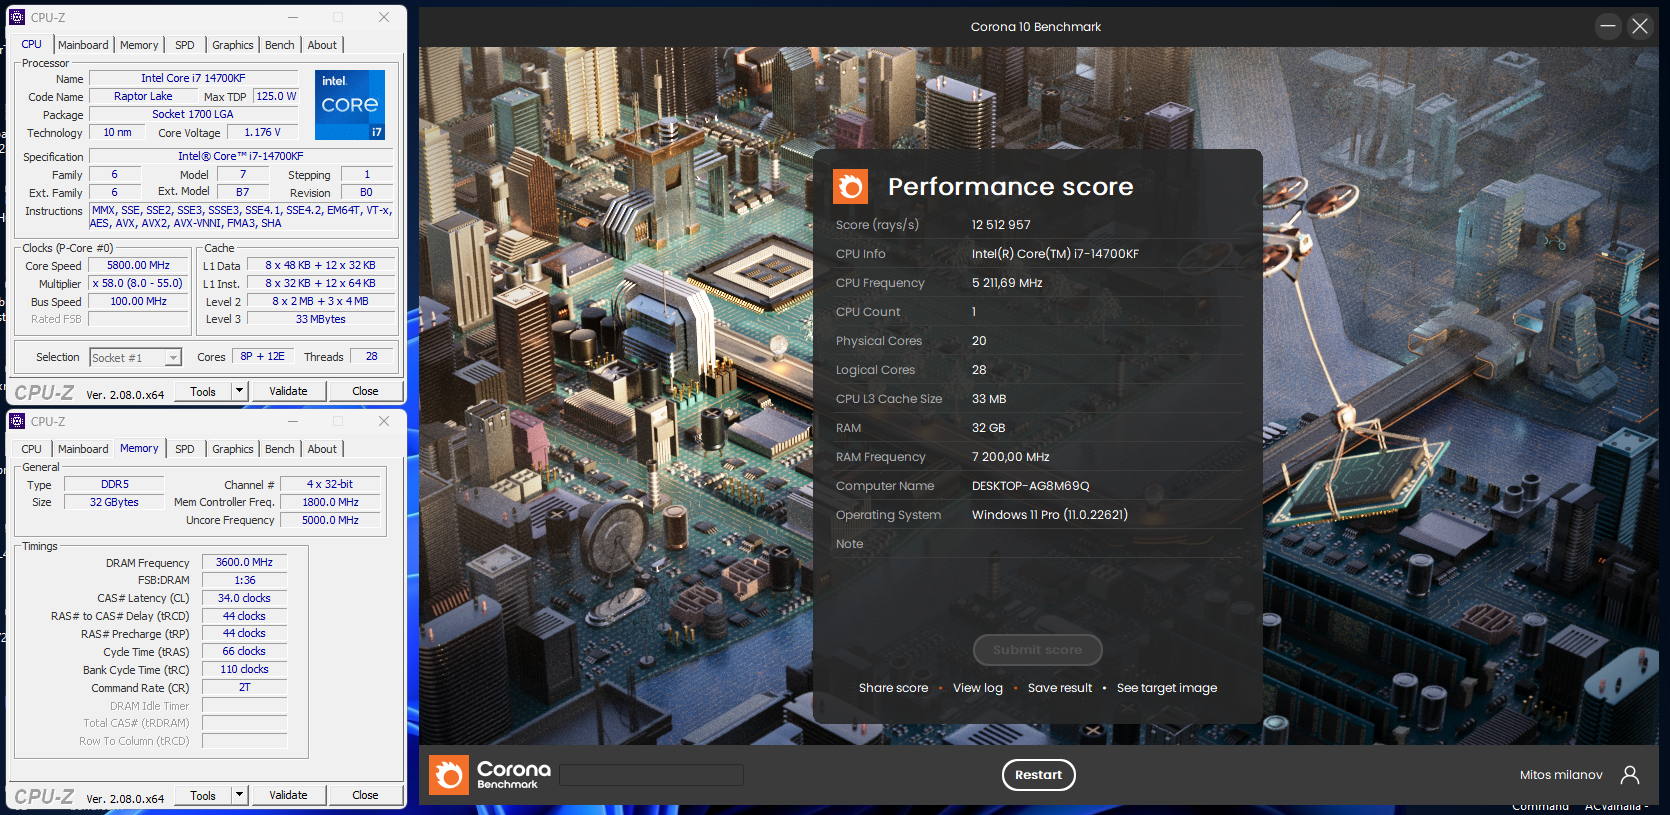
Task: Click the Name field Intel Core i7 14700KF
Action: tap(193, 78)
